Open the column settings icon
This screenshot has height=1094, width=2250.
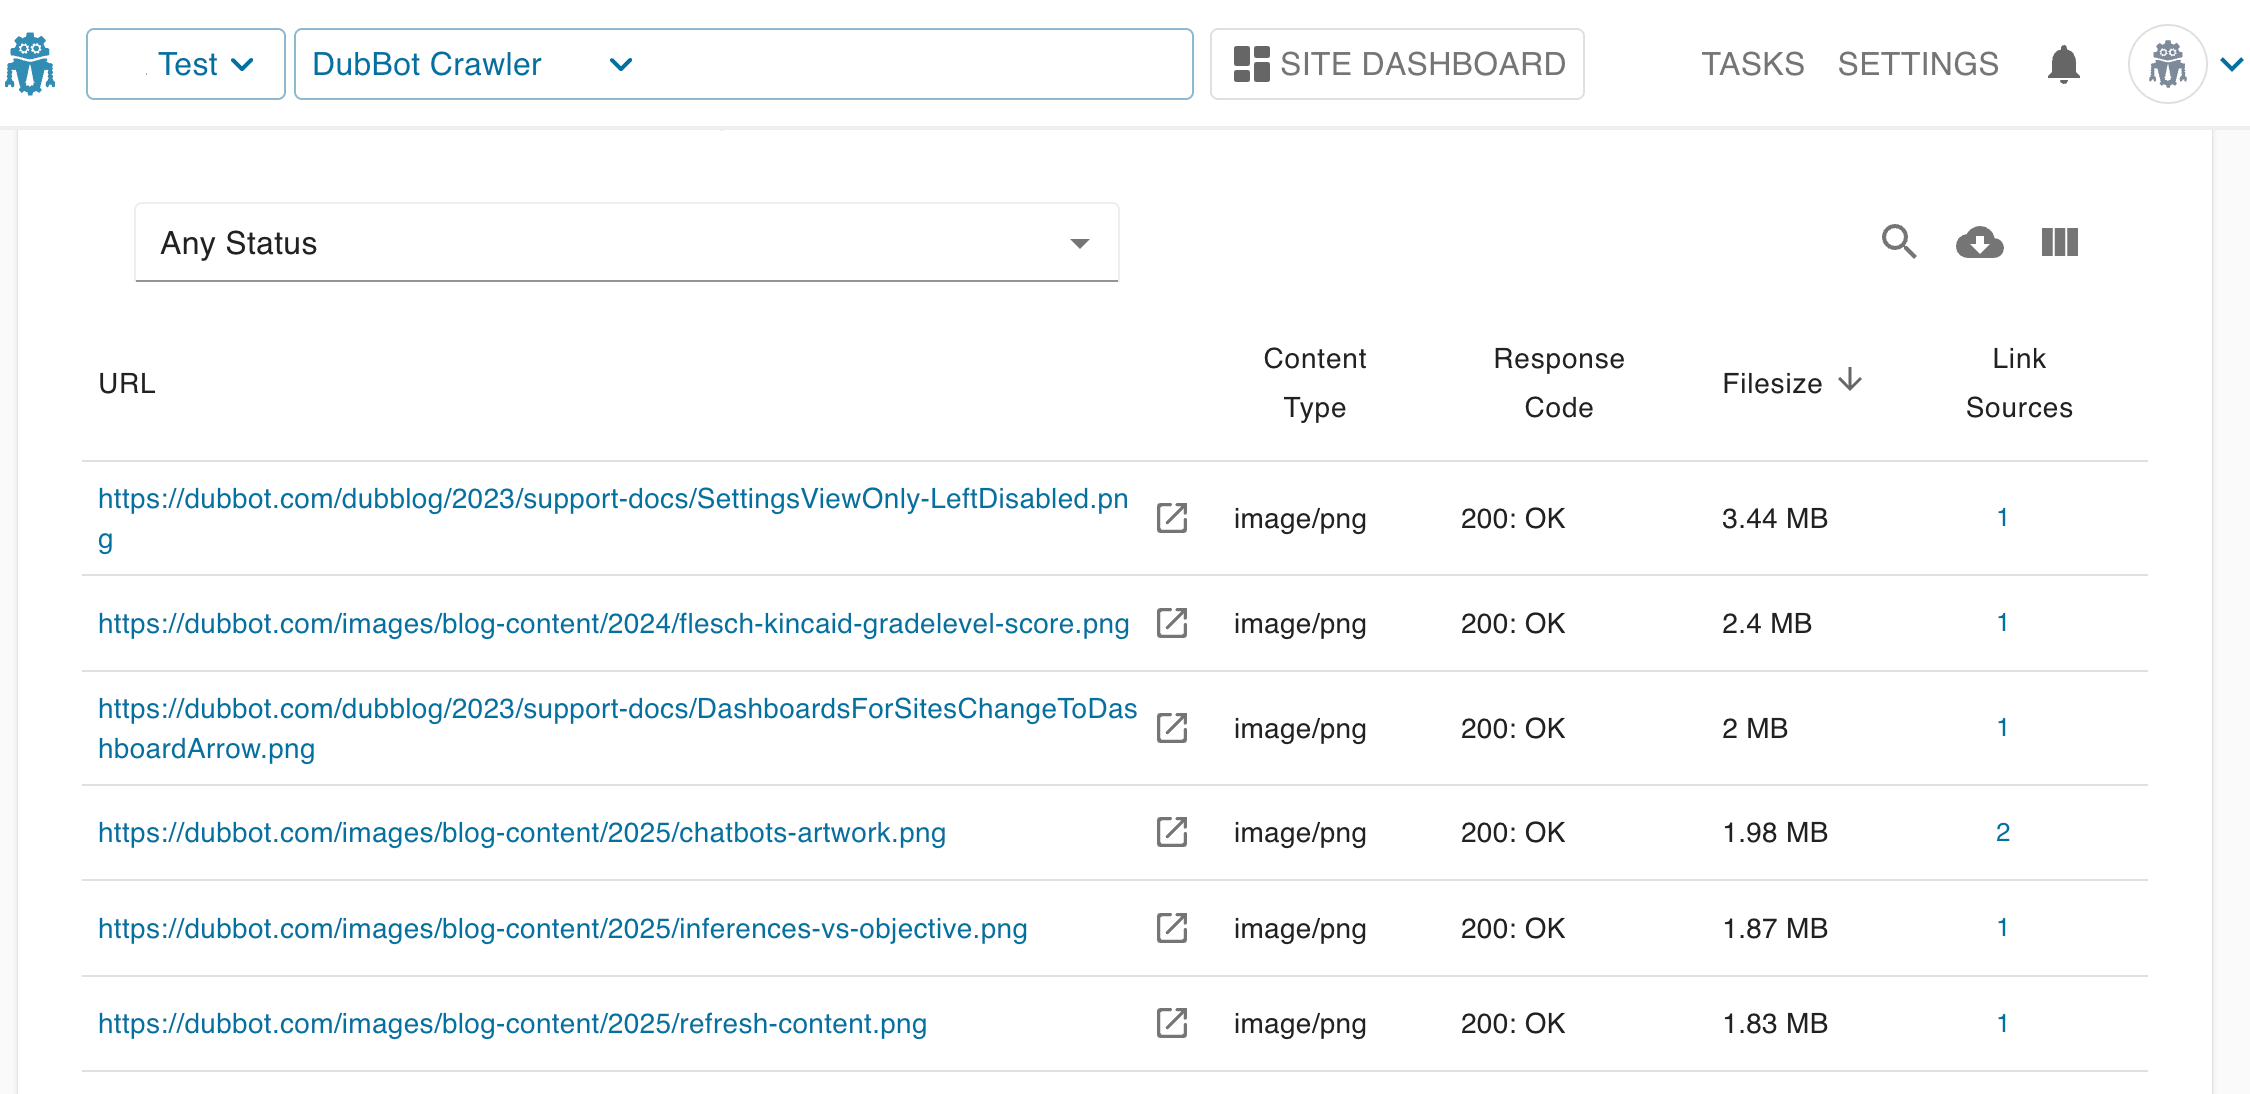[x=2058, y=242]
